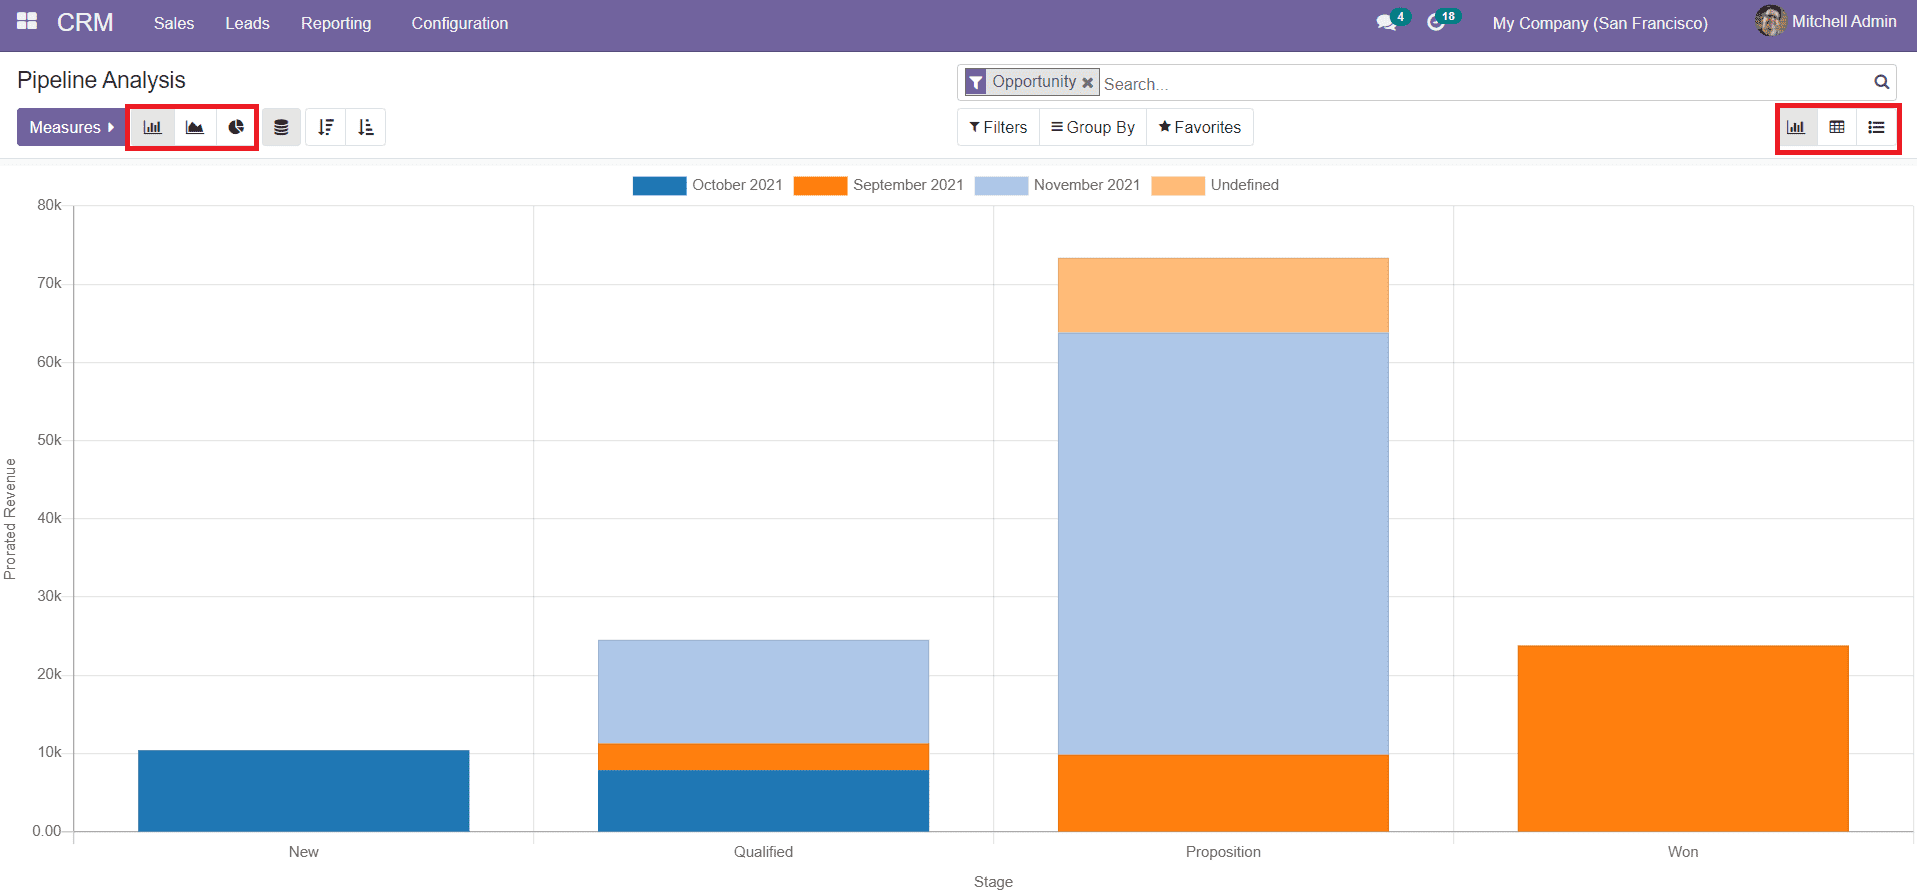Click the Proposition axis label
The height and width of the screenshot is (893, 1917).
click(1223, 852)
